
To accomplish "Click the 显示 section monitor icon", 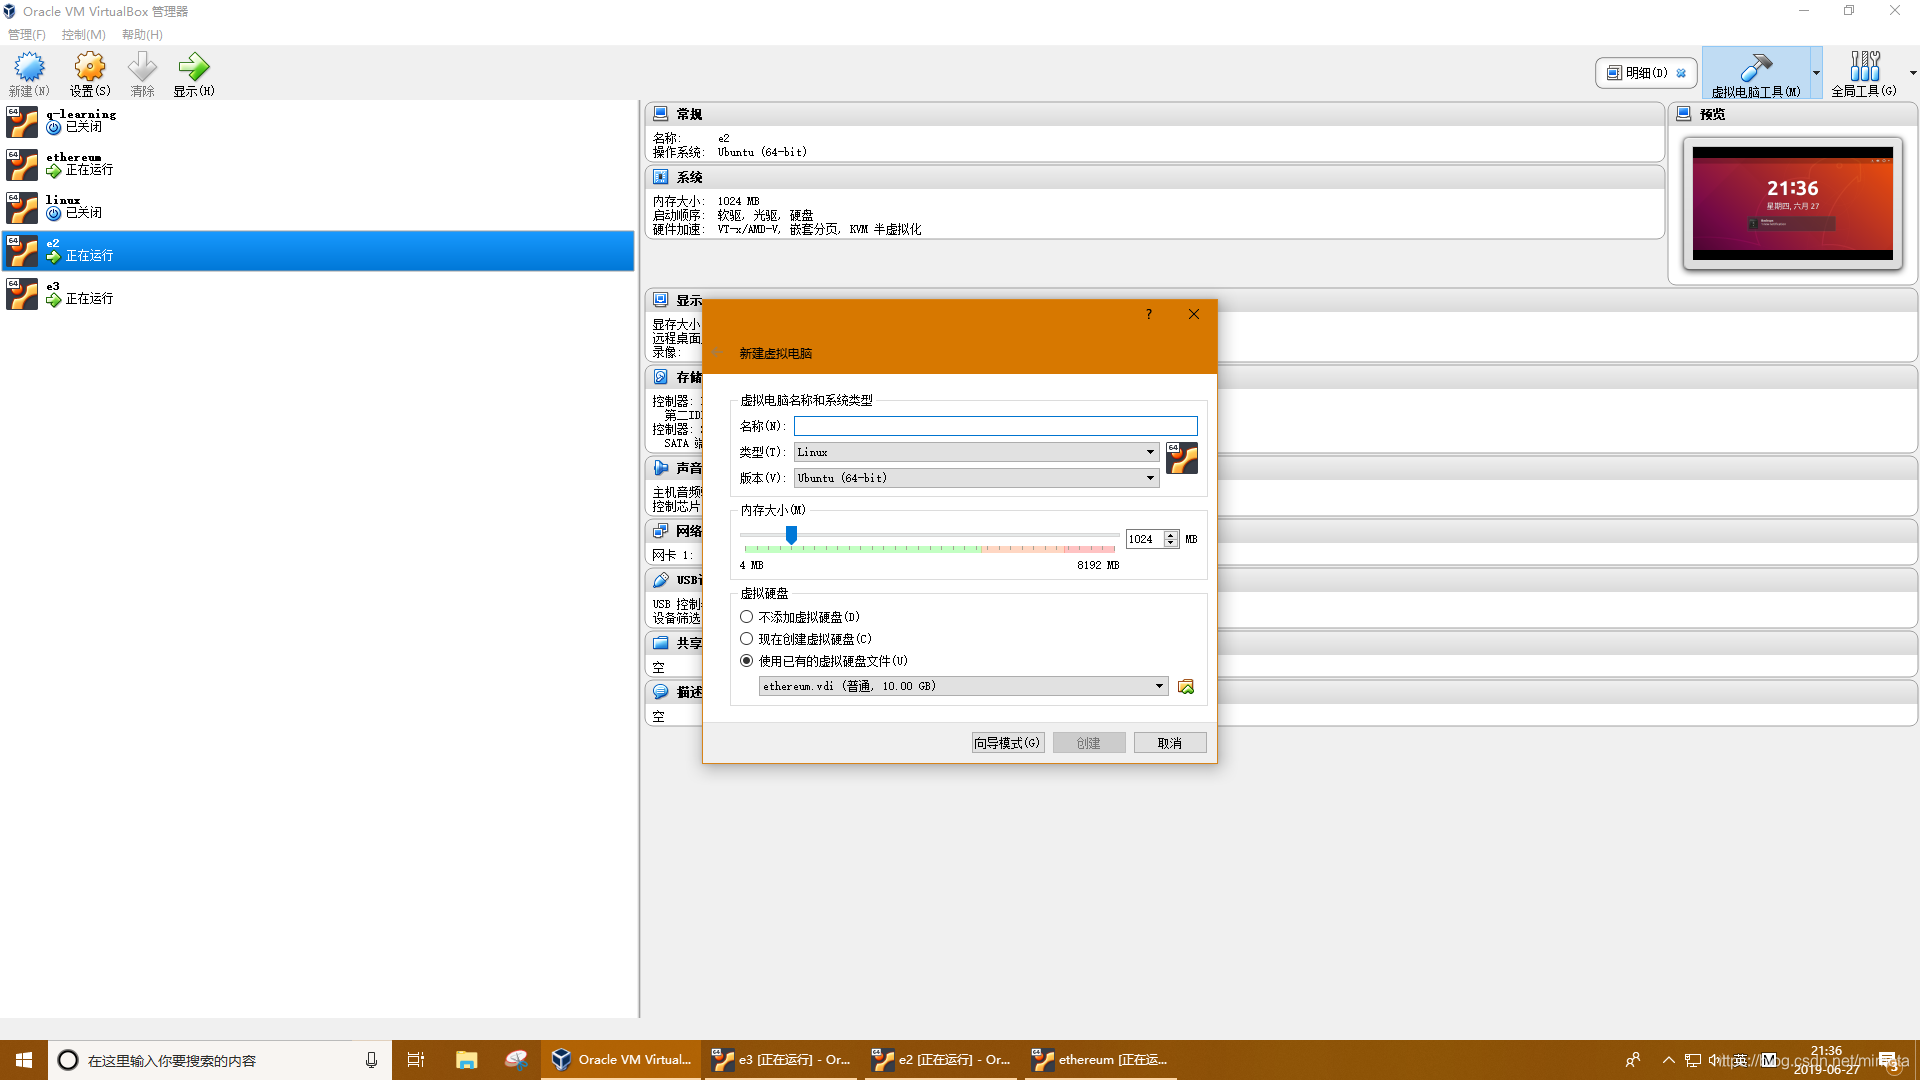I will [660, 300].
